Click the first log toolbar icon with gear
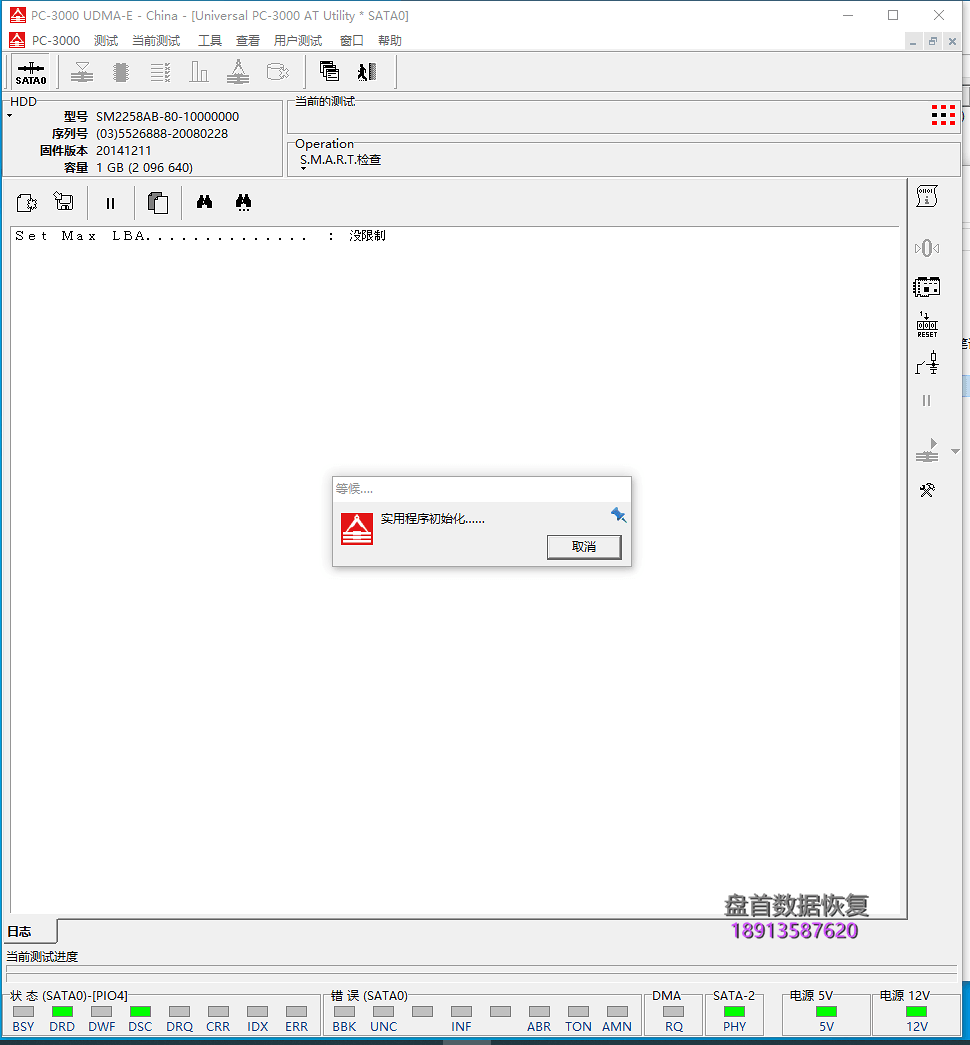The width and height of the screenshot is (970, 1045). pos(27,202)
